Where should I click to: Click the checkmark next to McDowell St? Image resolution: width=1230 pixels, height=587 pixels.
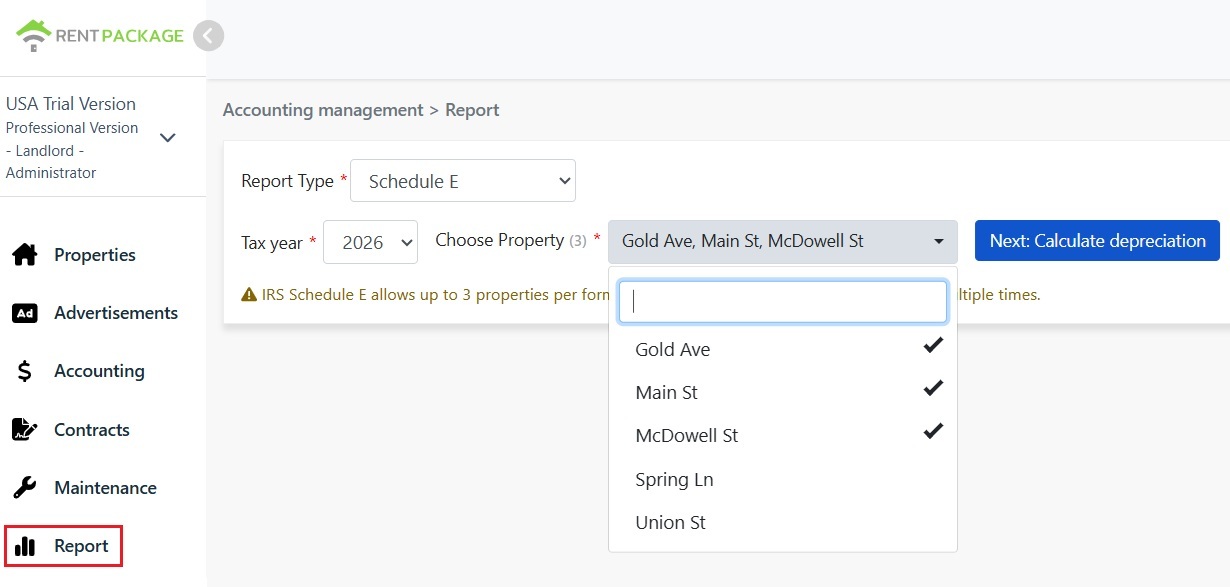pyautogui.click(x=933, y=432)
